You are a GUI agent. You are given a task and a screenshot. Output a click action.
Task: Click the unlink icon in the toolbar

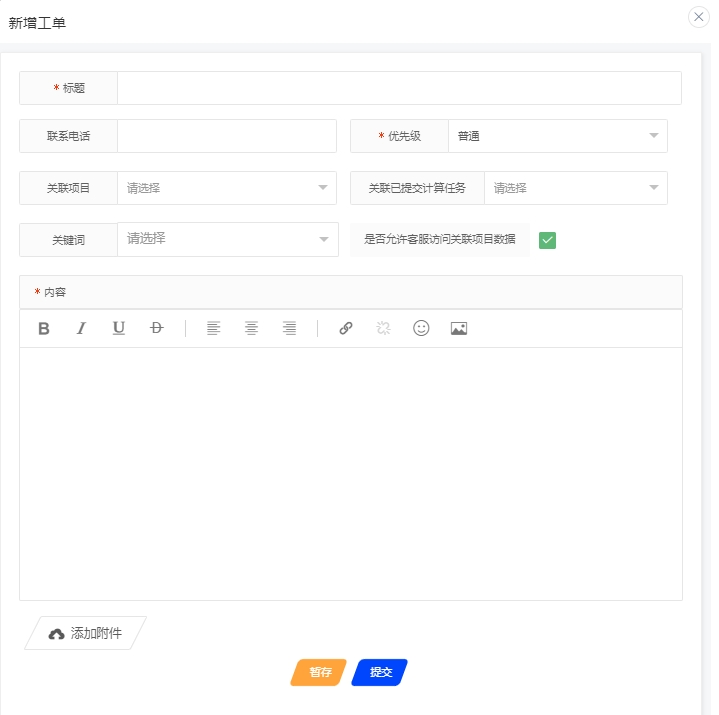(383, 328)
